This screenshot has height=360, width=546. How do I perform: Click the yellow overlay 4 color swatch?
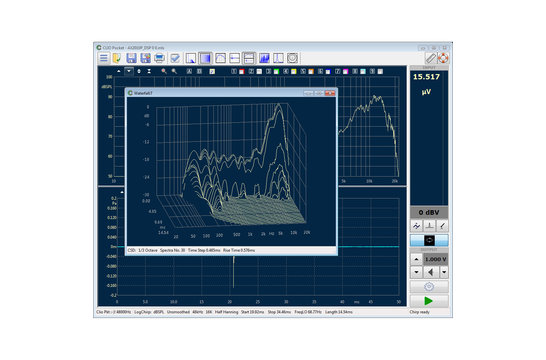click(294, 72)
